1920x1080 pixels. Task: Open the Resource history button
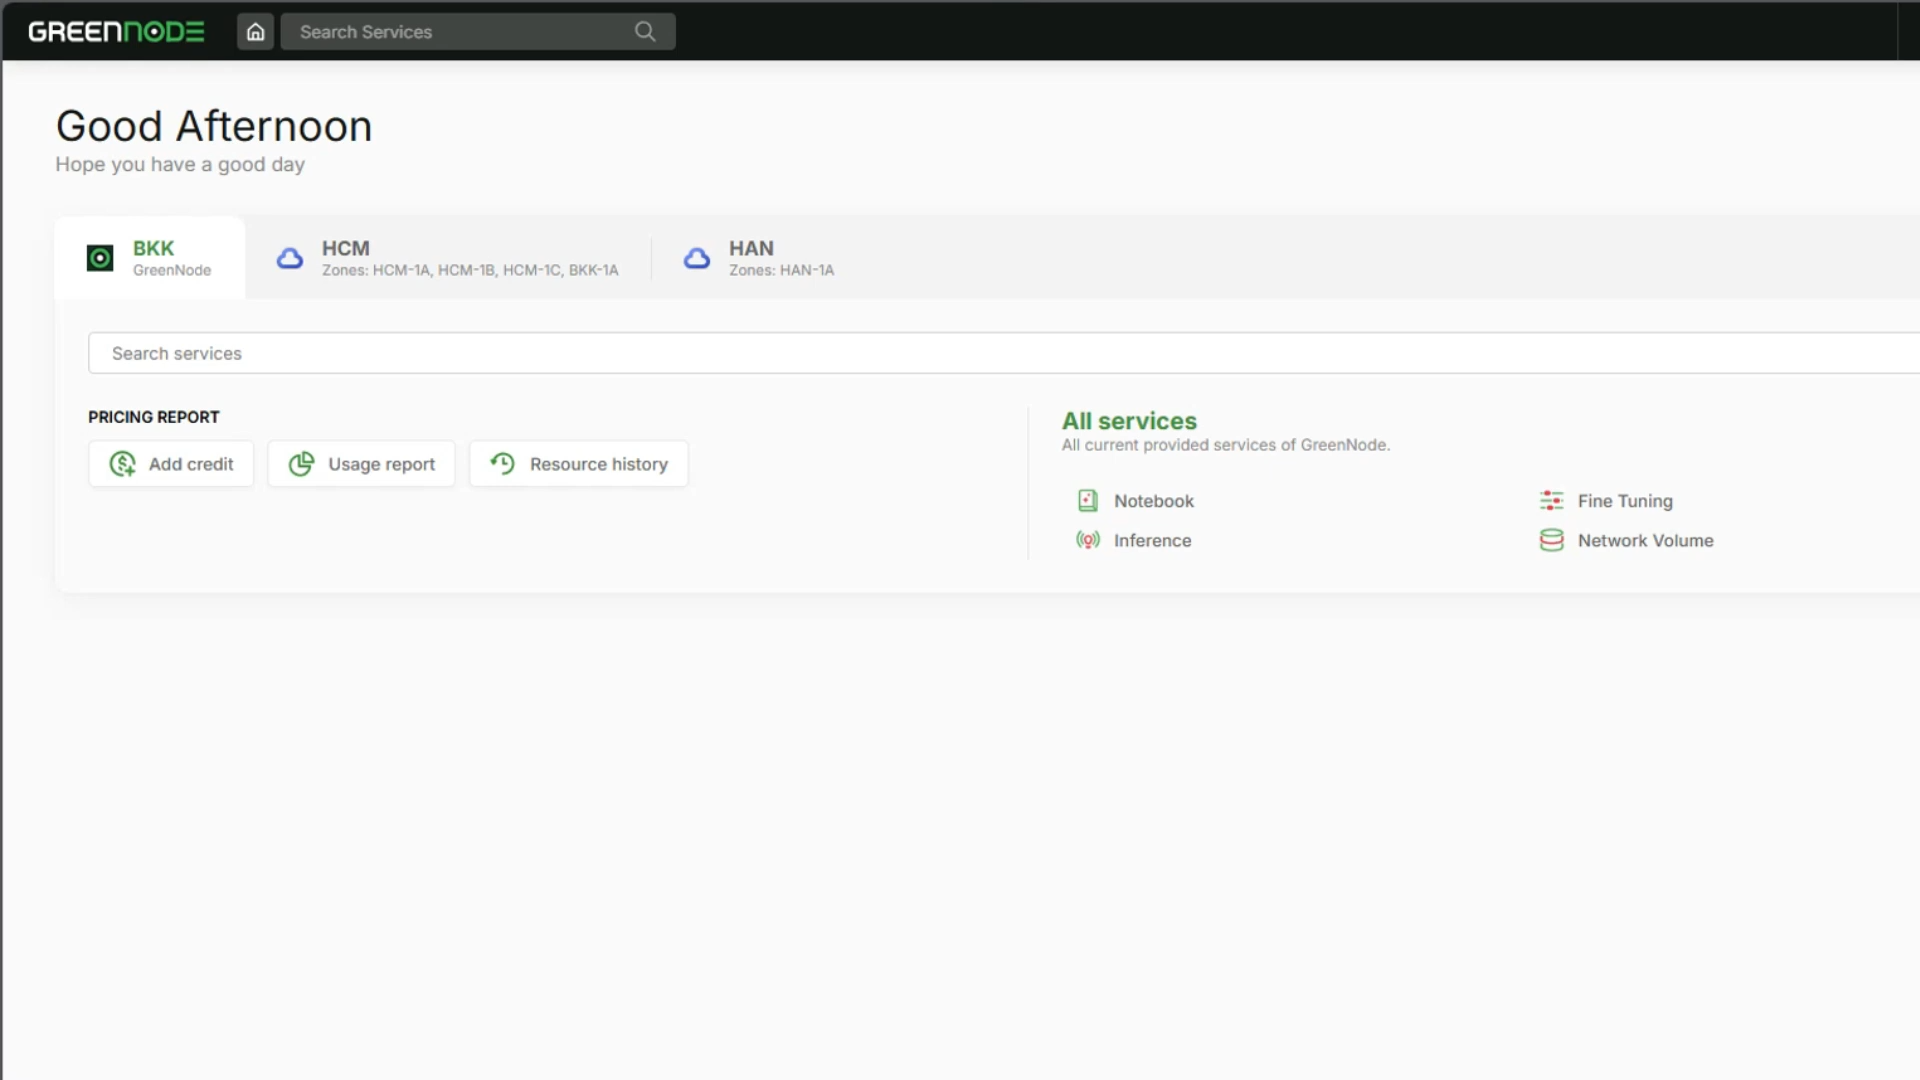pos(579,464)
